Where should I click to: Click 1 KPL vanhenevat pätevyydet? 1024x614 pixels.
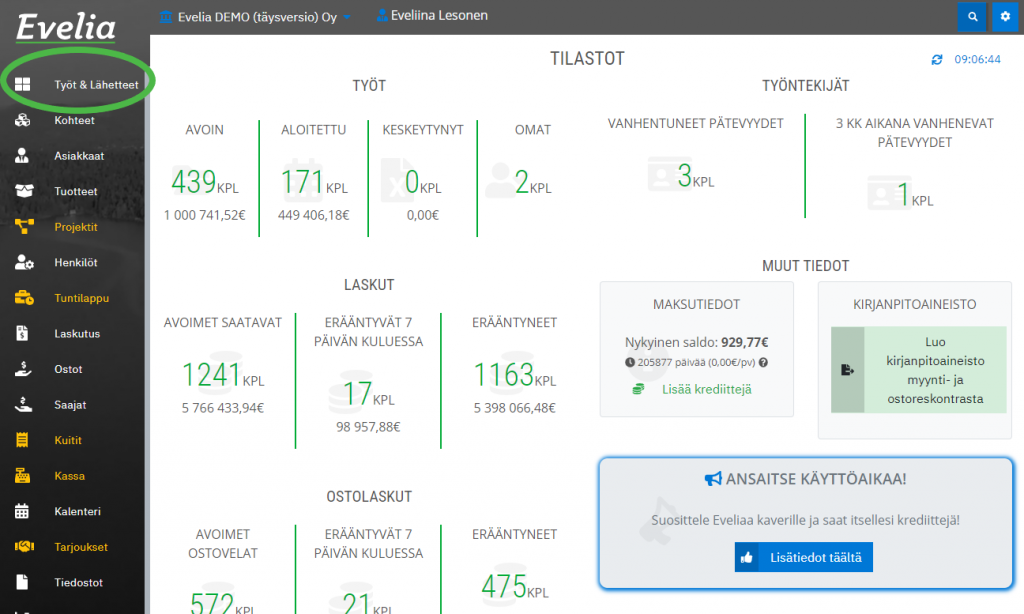914,195
